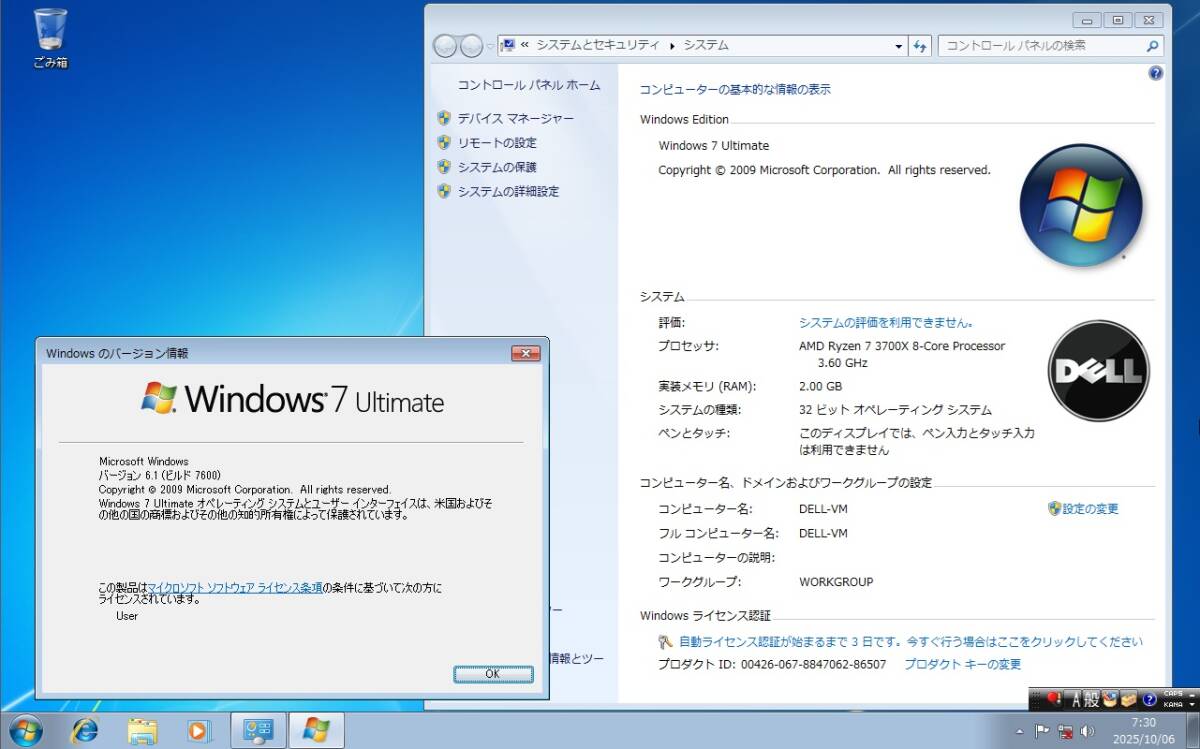Image resolution: width=1200 pixels, height=749 pixels.
Task: Click the network status tray icon
Action: point(1064,732)
